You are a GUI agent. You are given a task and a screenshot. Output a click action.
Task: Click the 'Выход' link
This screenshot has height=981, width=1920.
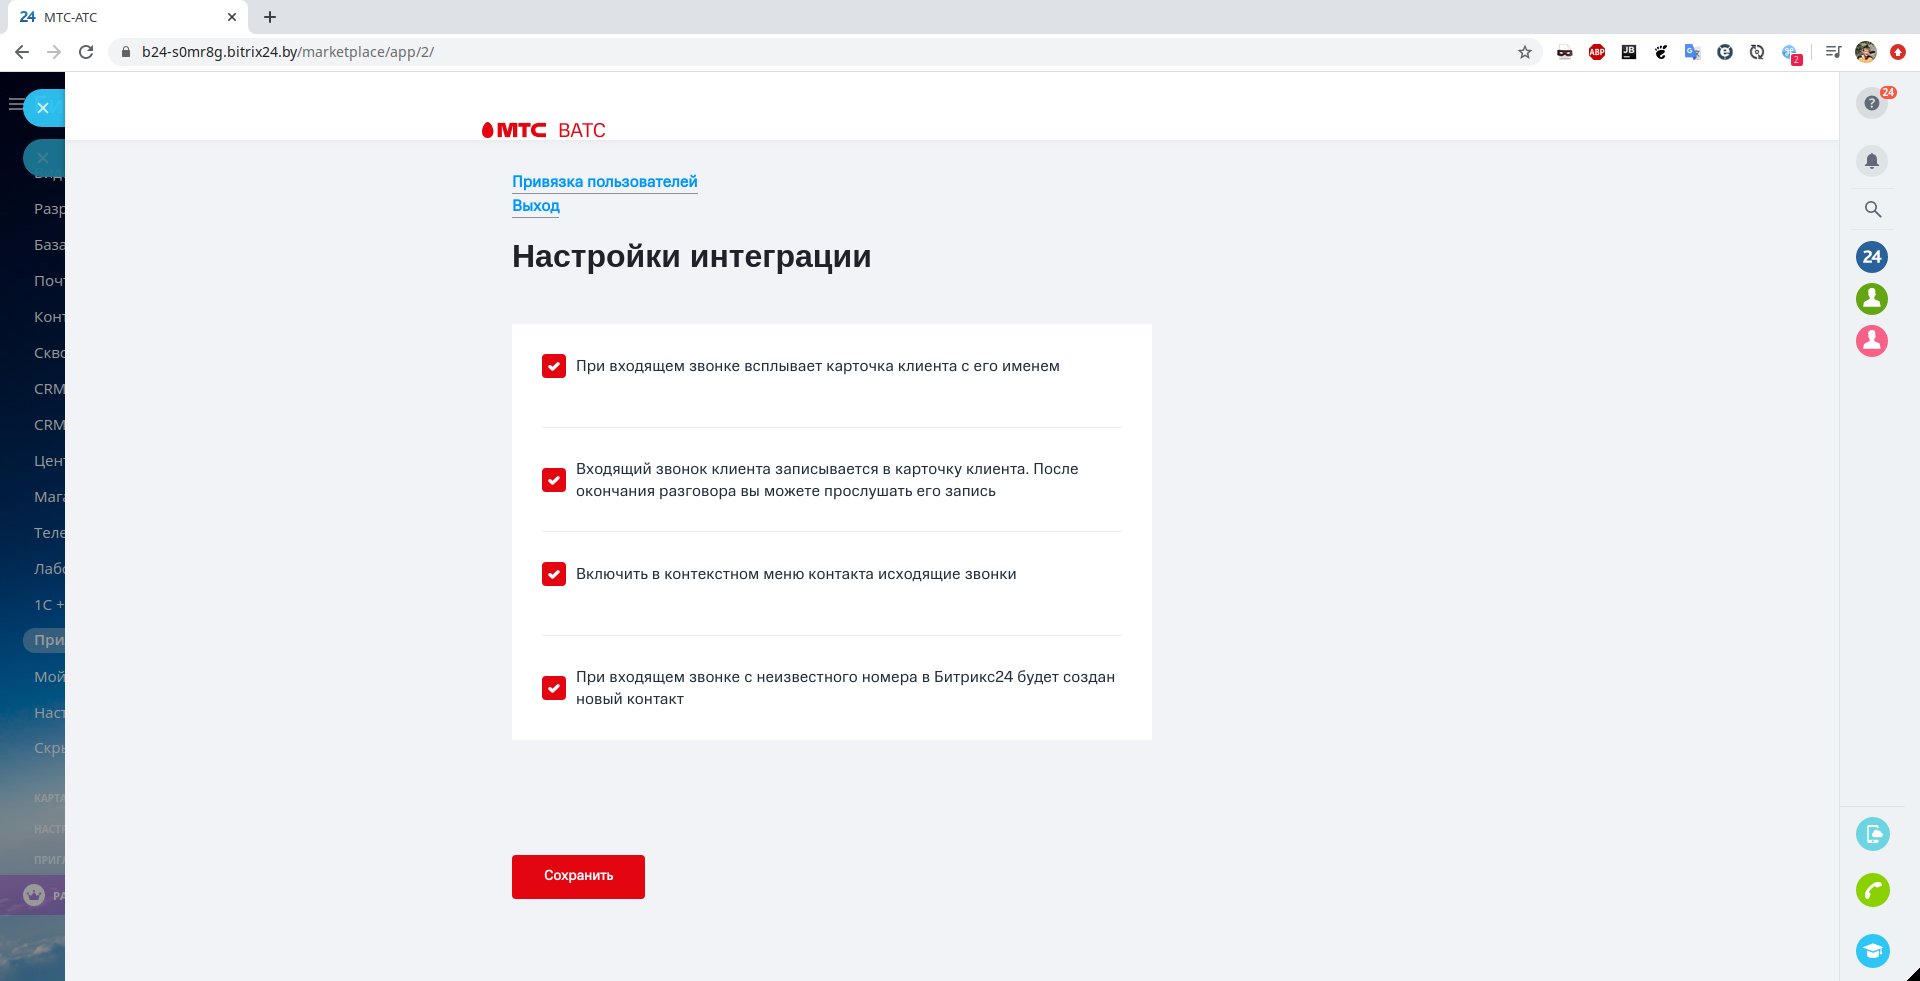(x=536, y=206)
